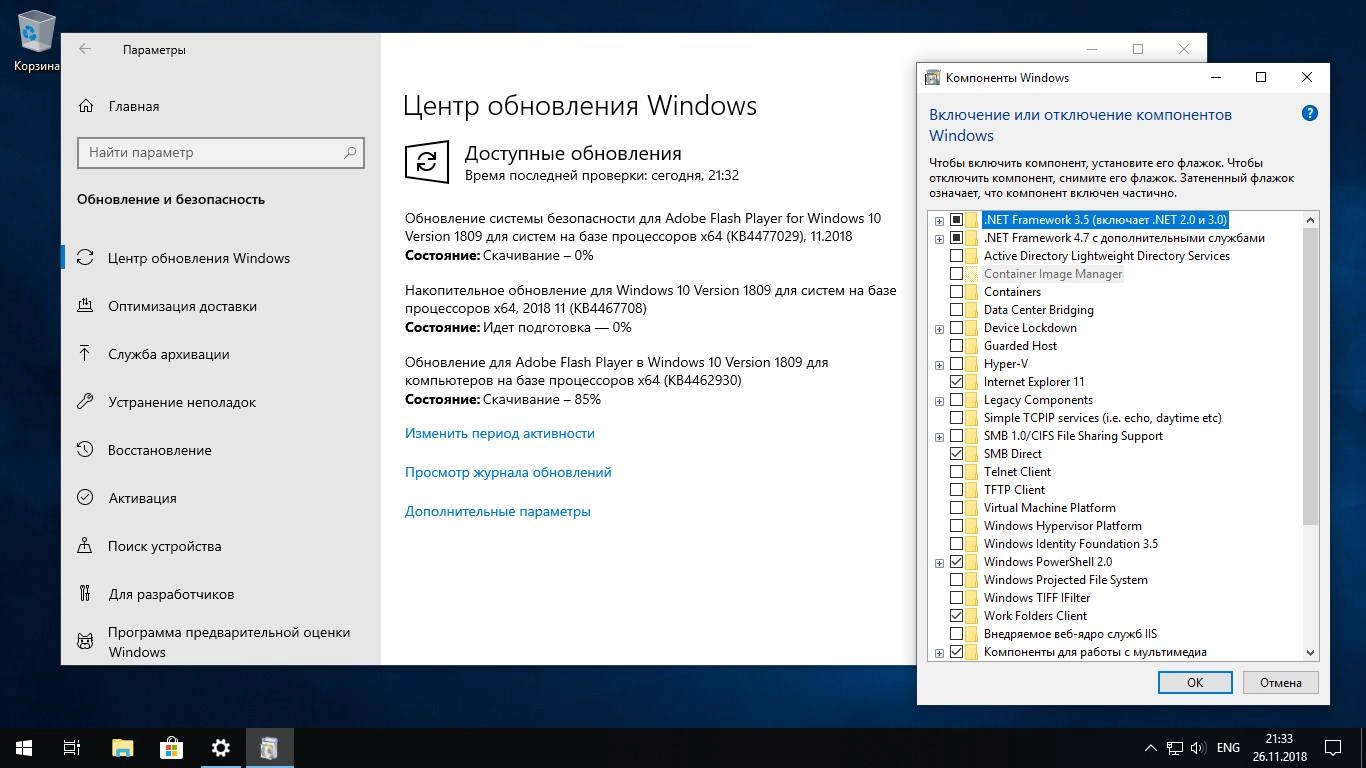Open Просмотр журнала обновлений link
This screenshot has height=768, width=1366.
point(508,472)
